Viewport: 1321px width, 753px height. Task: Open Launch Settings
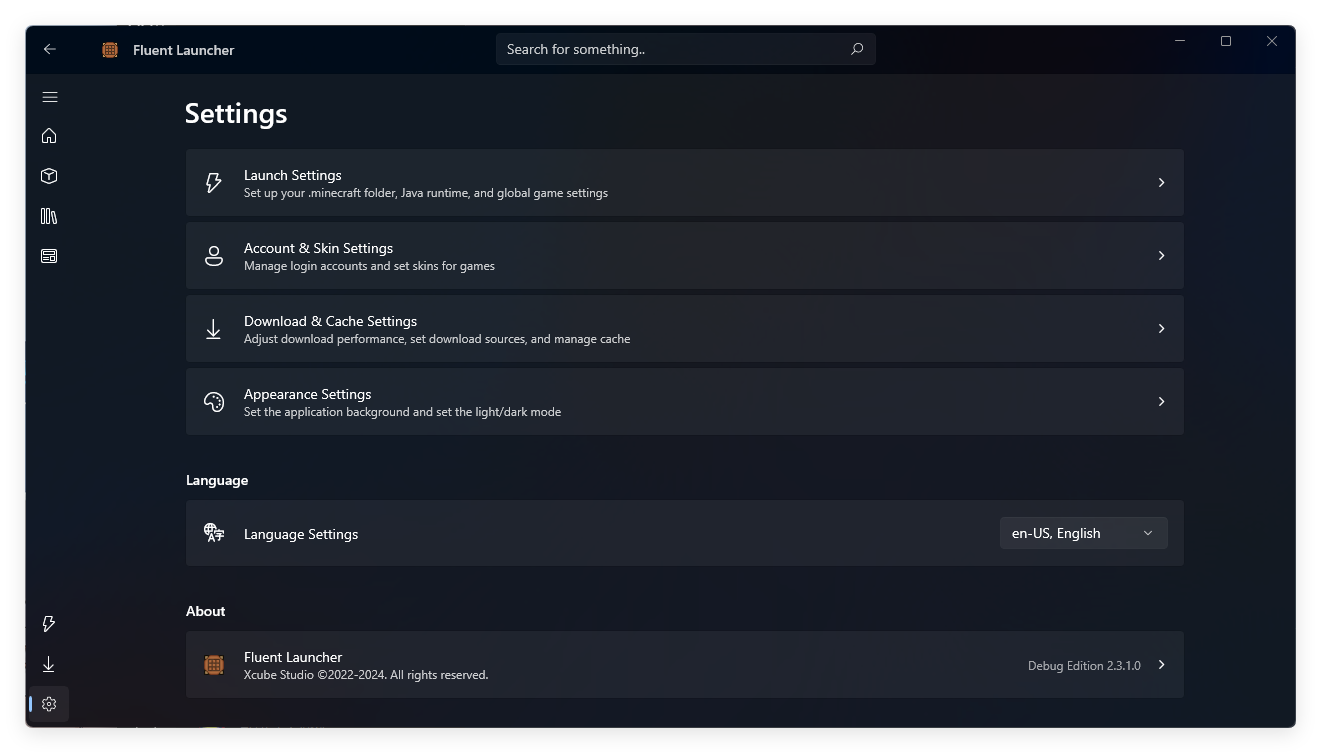pyautogui.click(x=684, y=183)
